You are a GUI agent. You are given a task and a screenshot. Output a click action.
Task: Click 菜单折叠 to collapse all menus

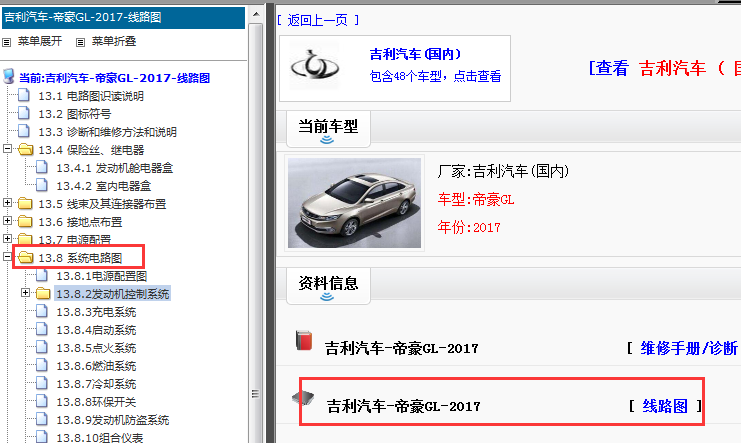(114, 42)
